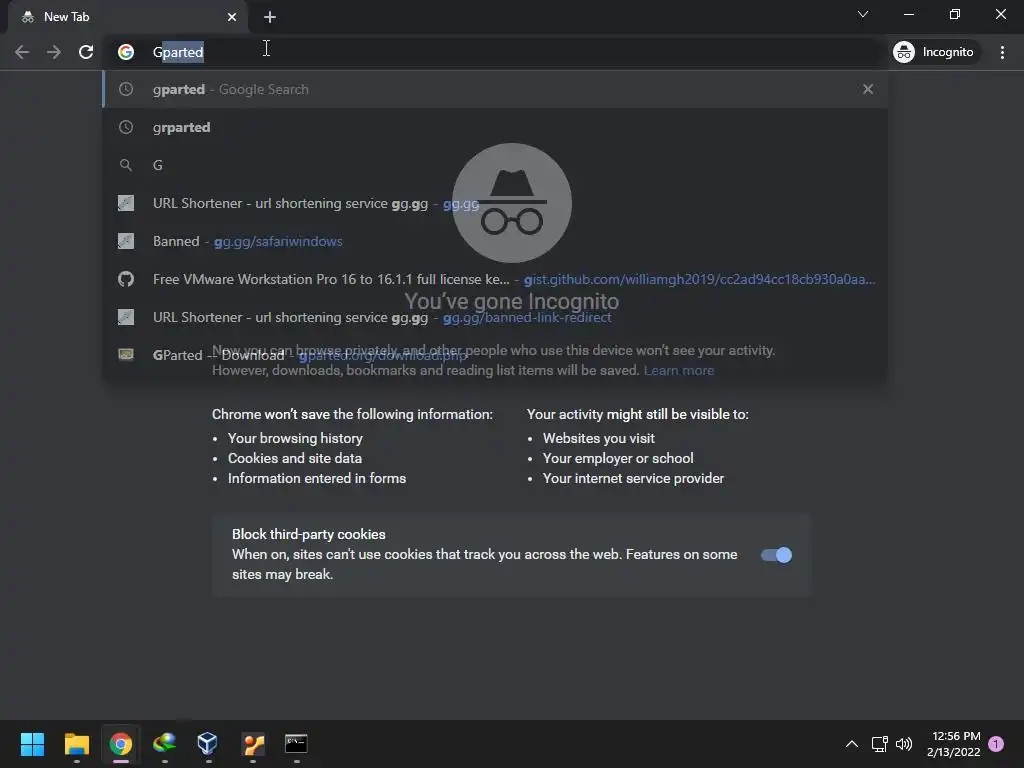The image size is (1024, 768).
Task: Click the clock icon beside grparted
Action: click(x=126, y=127)
